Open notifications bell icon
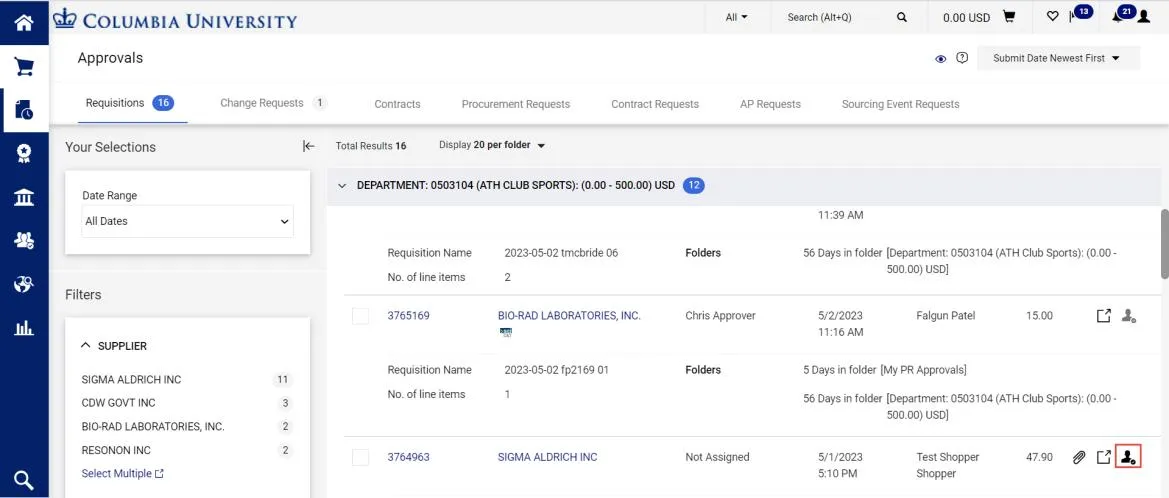The image size is (1169, 498). tap(1117, 17)
